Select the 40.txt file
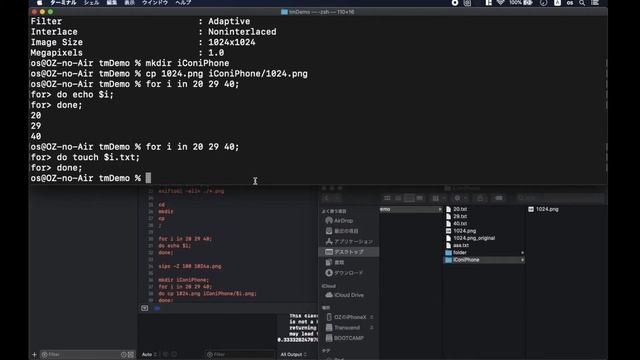Screen dimensions: 640x360 point(456,224)
